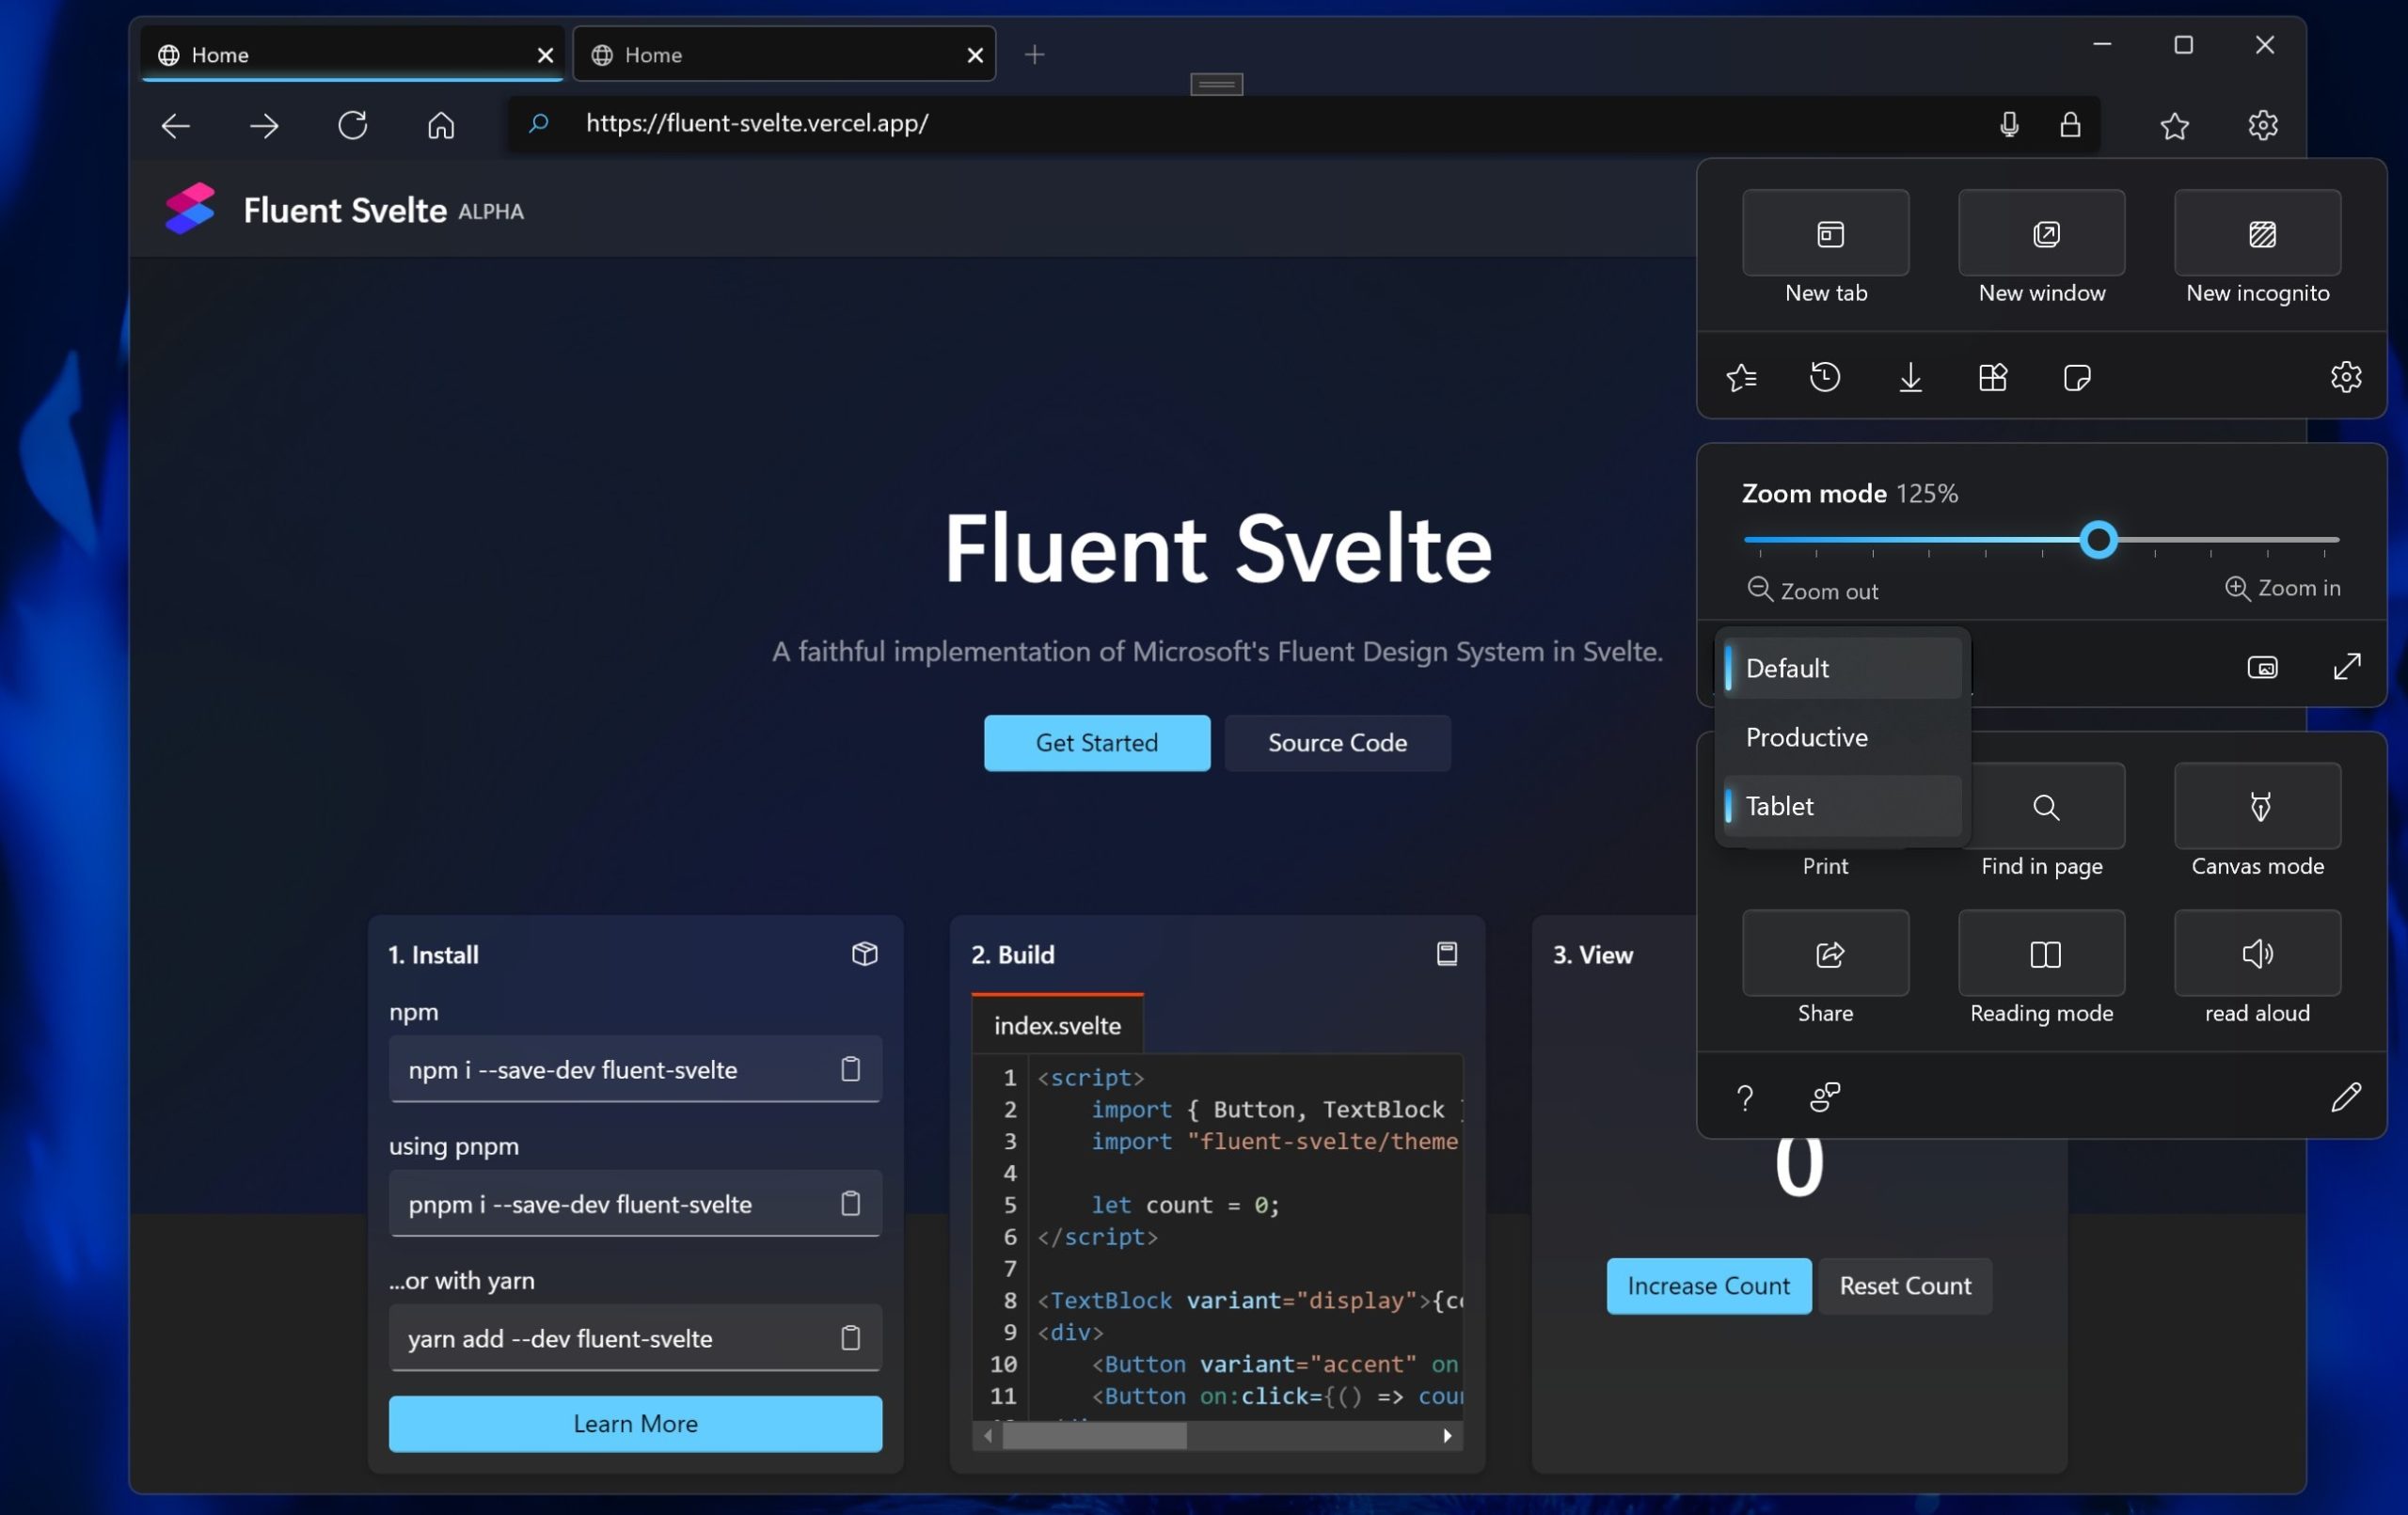The image size is (2408, 1515).
Task: Copy the npm install command
Action: tap(850, 1069)
